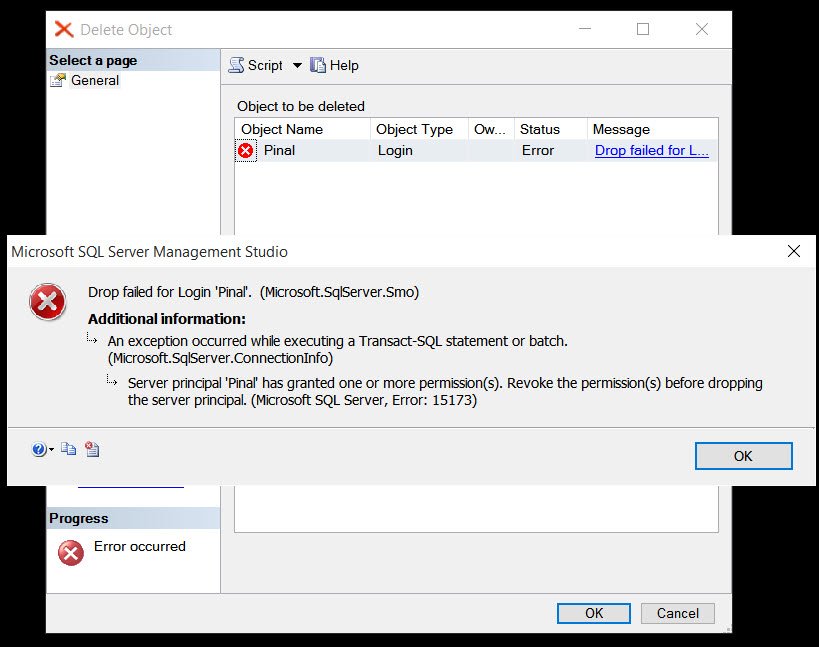Open the 'Drop failed for L...' message link

[651, 150]
